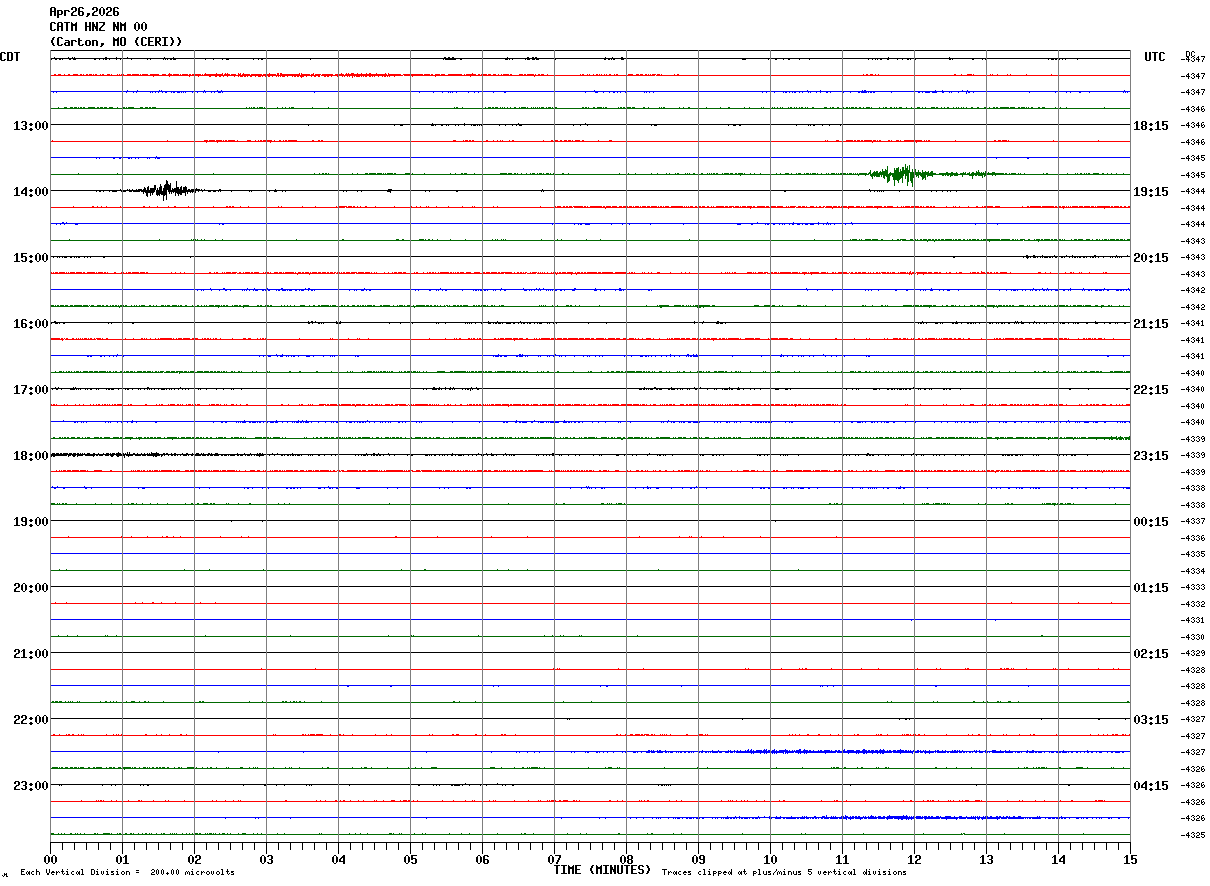Click minute tick '07' on the time axis
The image size is (1210, 886).
pyautogui.click(x=554, y=859)
